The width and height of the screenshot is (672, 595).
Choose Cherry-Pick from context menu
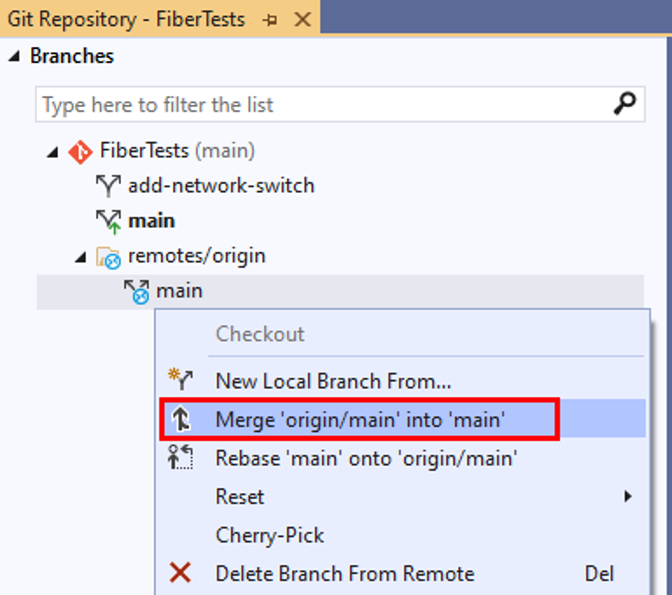(x=270, y=535)
